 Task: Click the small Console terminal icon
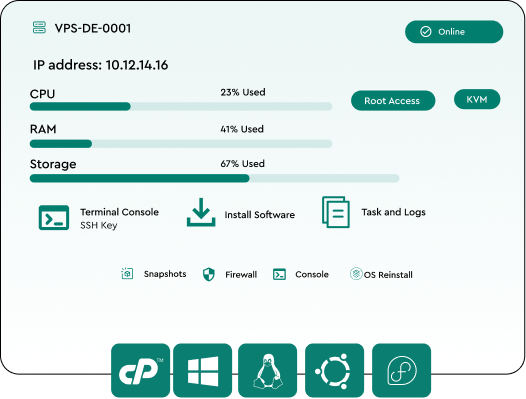279,274
